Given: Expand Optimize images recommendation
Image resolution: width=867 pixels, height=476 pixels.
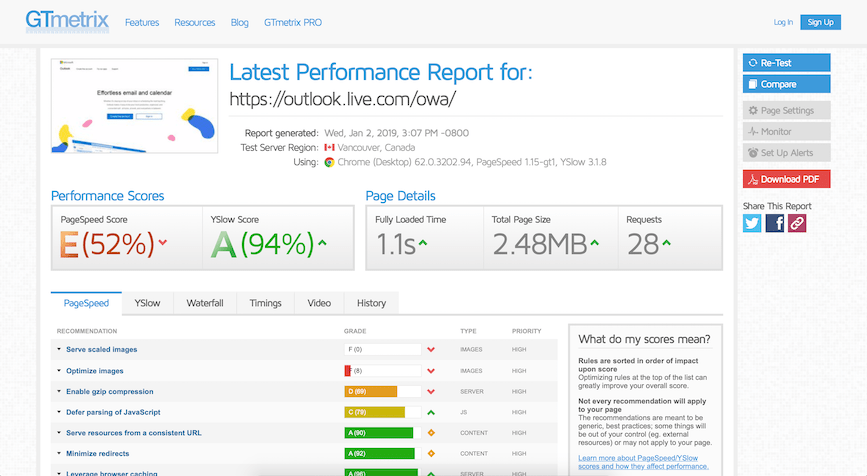Looking at the screenshot, I should coord(95,371).
